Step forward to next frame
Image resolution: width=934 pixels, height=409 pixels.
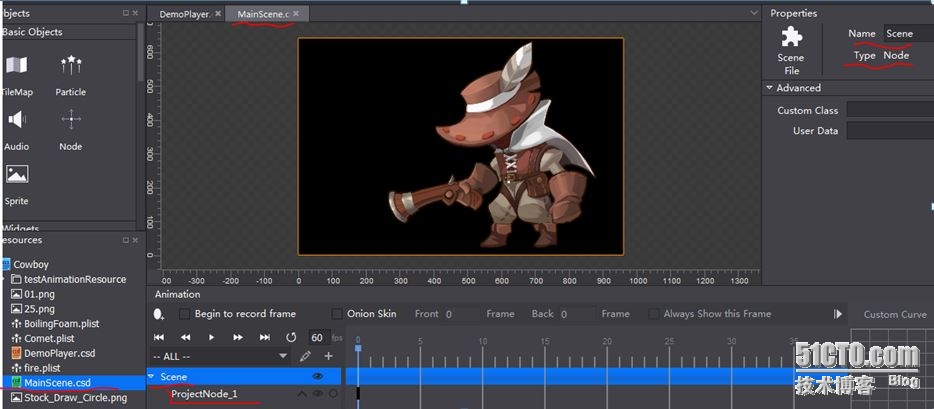238,338
